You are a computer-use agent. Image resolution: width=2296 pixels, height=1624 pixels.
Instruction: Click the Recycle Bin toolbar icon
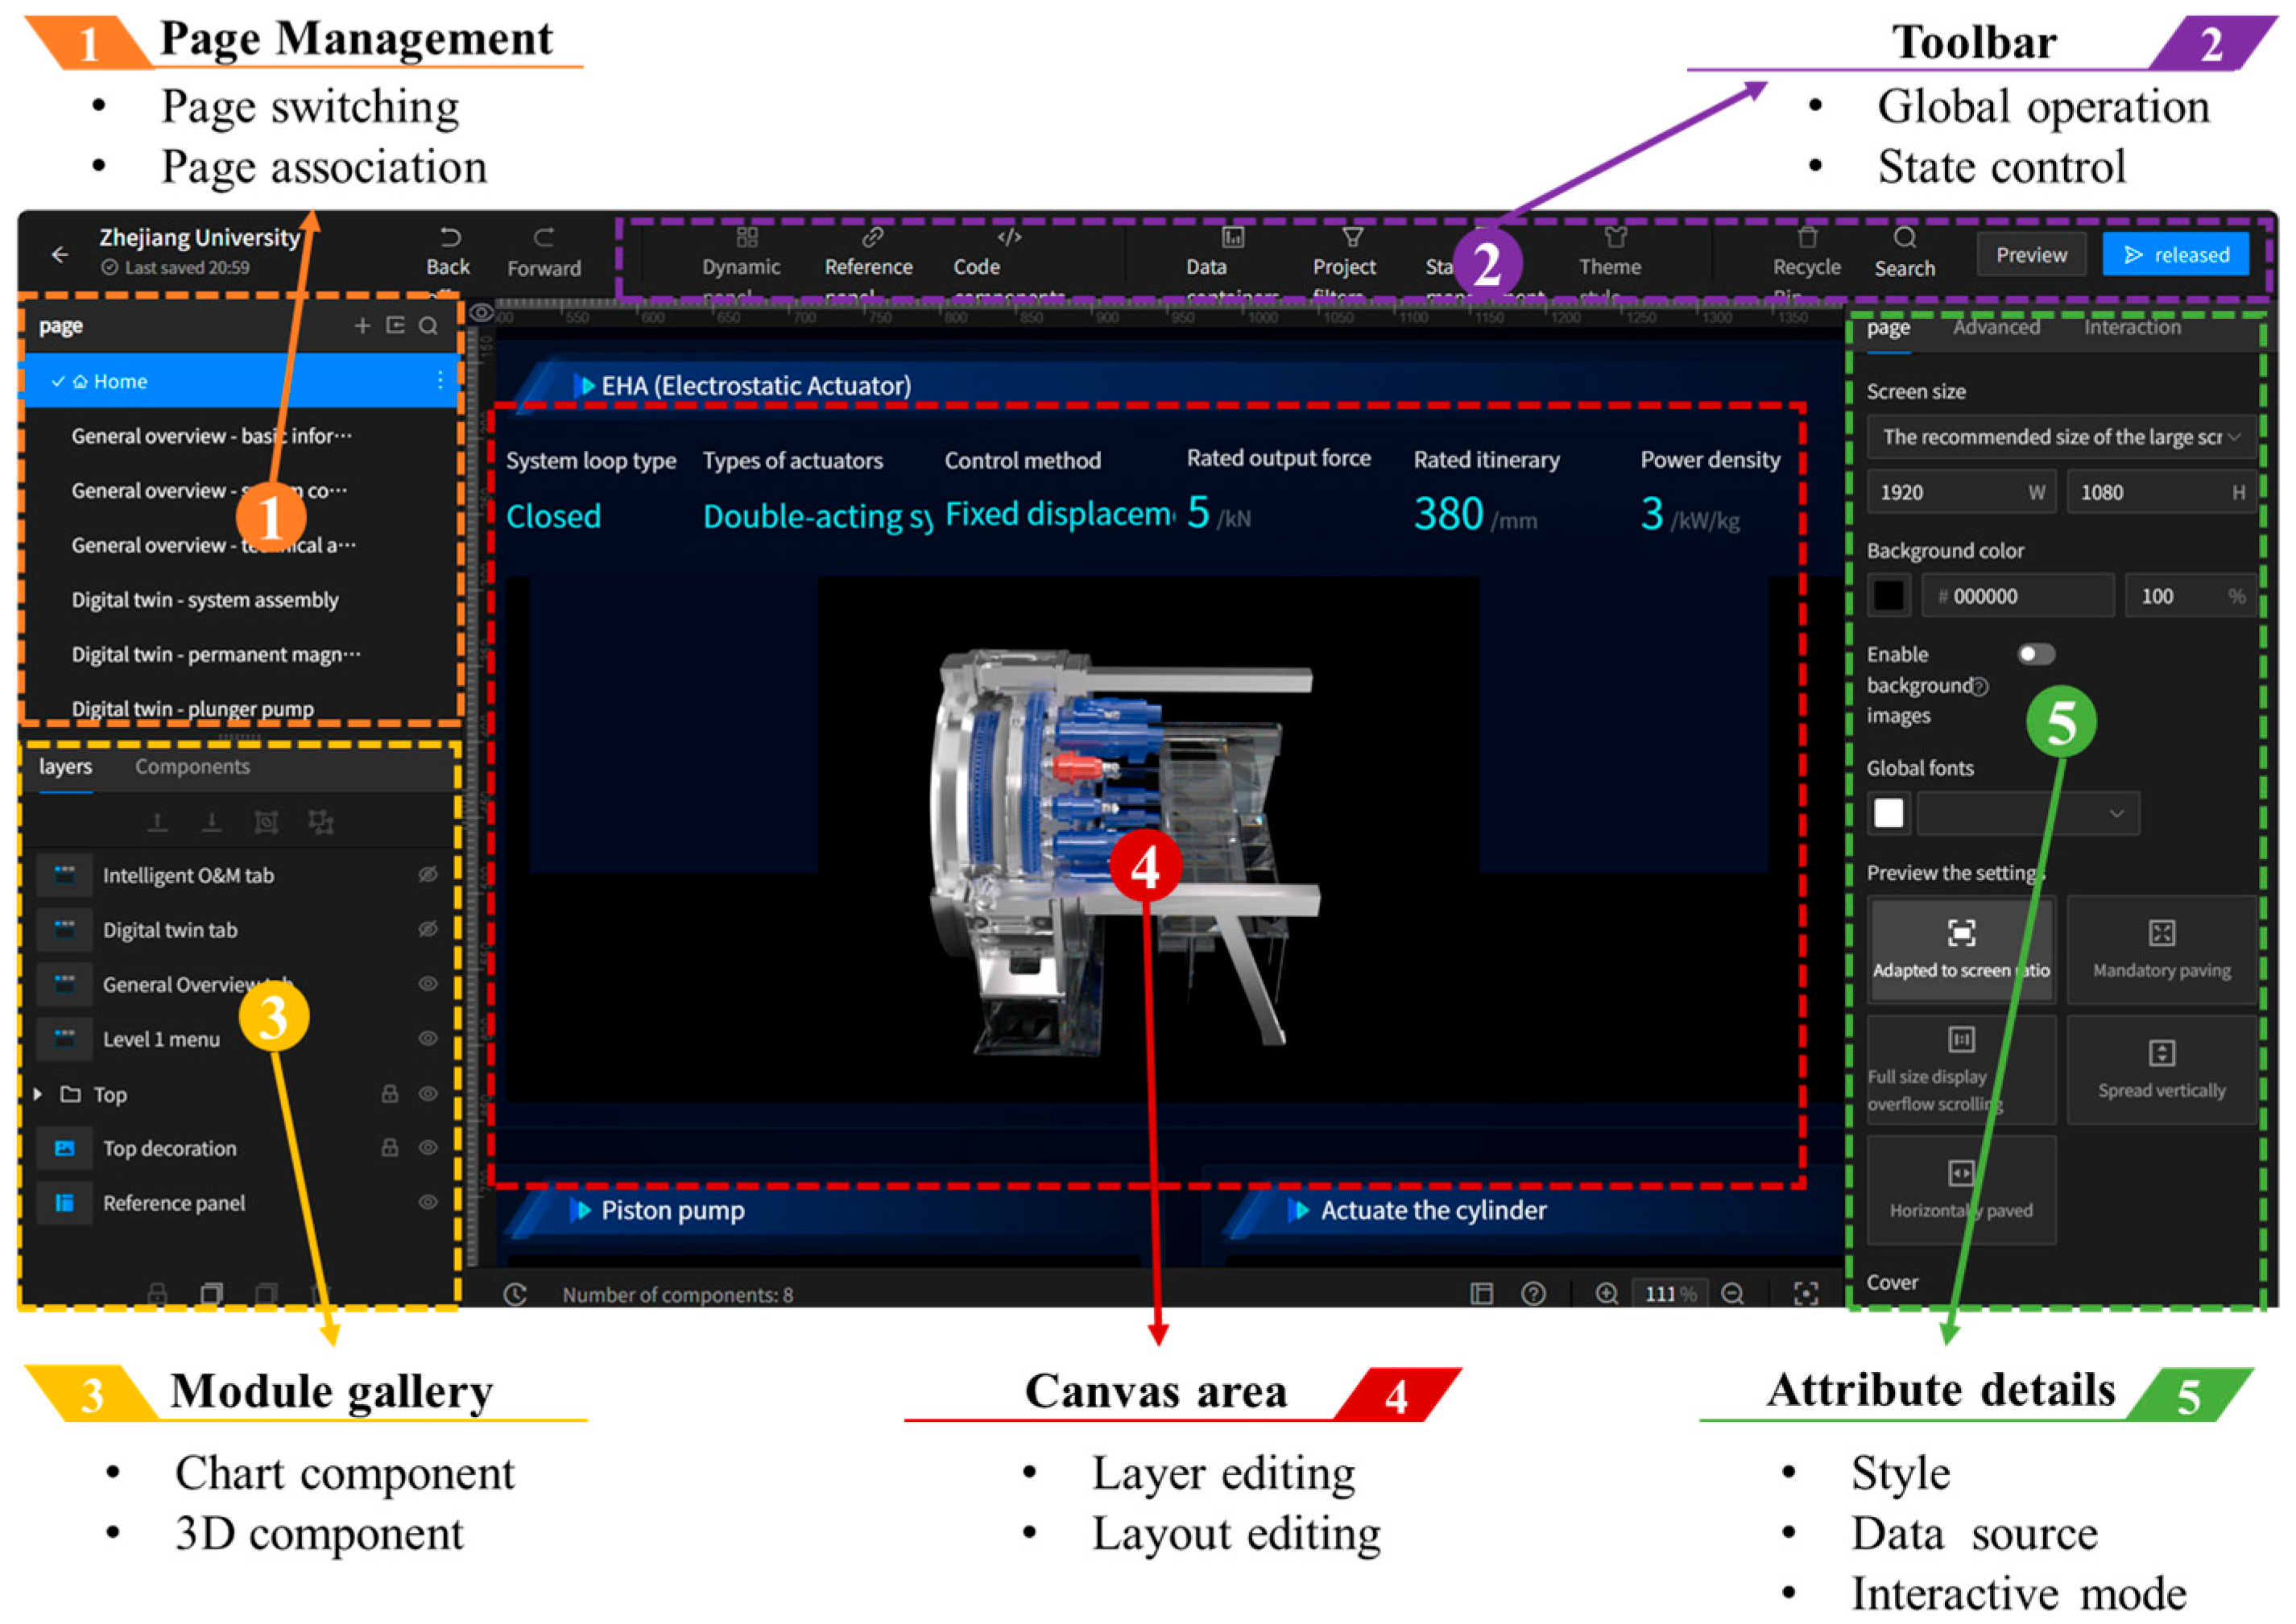click(x=1806, y=239)
